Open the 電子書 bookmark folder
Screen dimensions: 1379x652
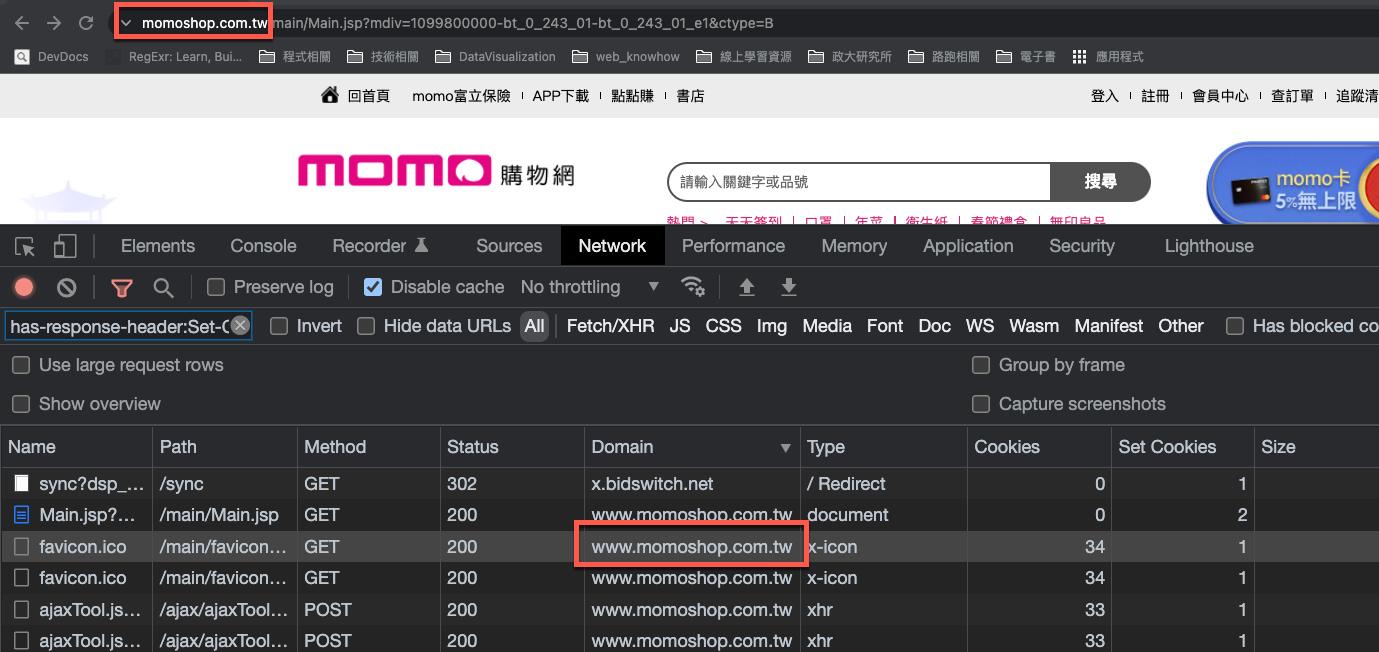click(x=1026, y=57)
